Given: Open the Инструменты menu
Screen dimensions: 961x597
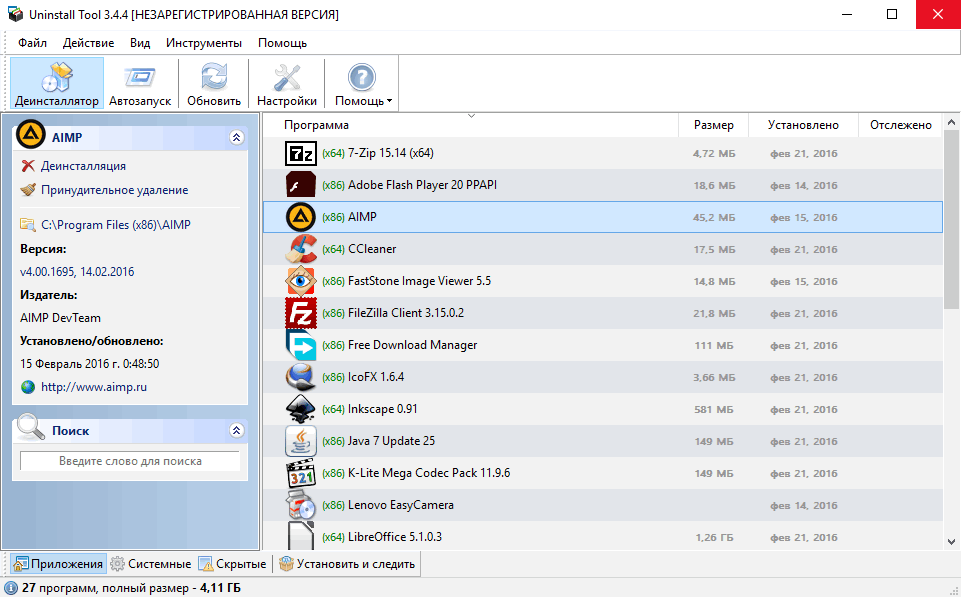Looking at the screenshot, I should click(x=203, y=43).
